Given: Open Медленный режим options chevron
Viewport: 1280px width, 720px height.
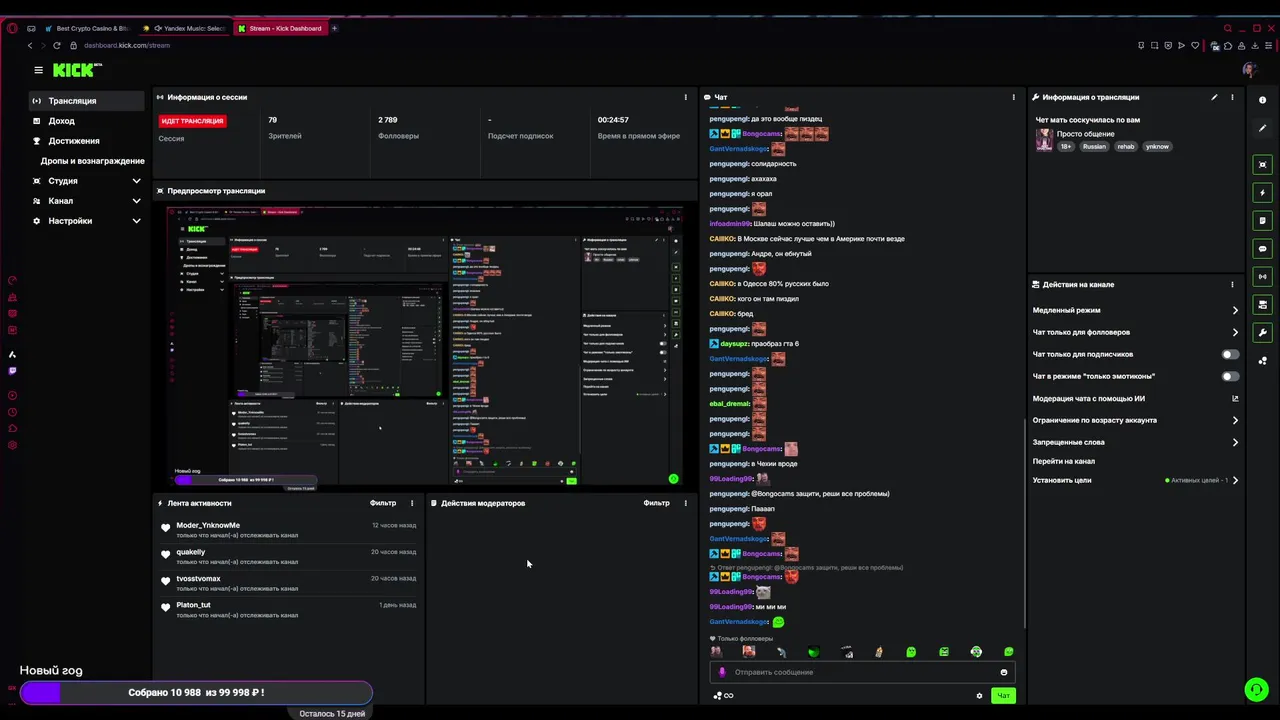Looking at the screenshot, I should (1235, 310).
